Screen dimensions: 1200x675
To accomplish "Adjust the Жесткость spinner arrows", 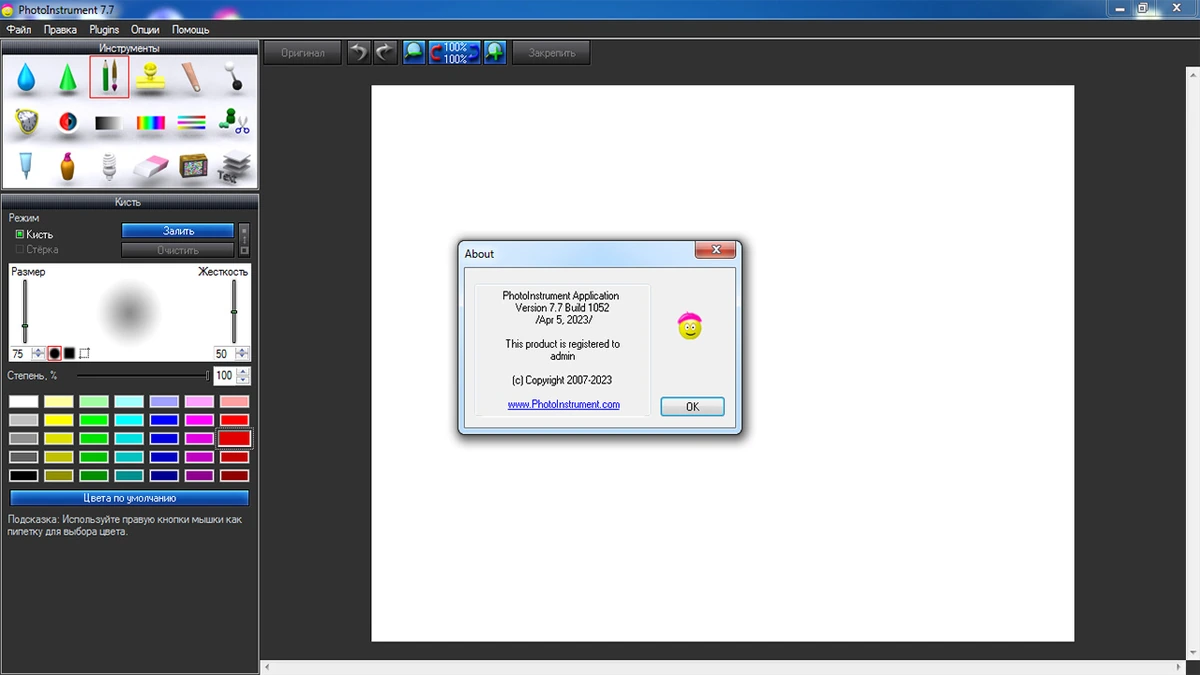I will click(242, 353).
